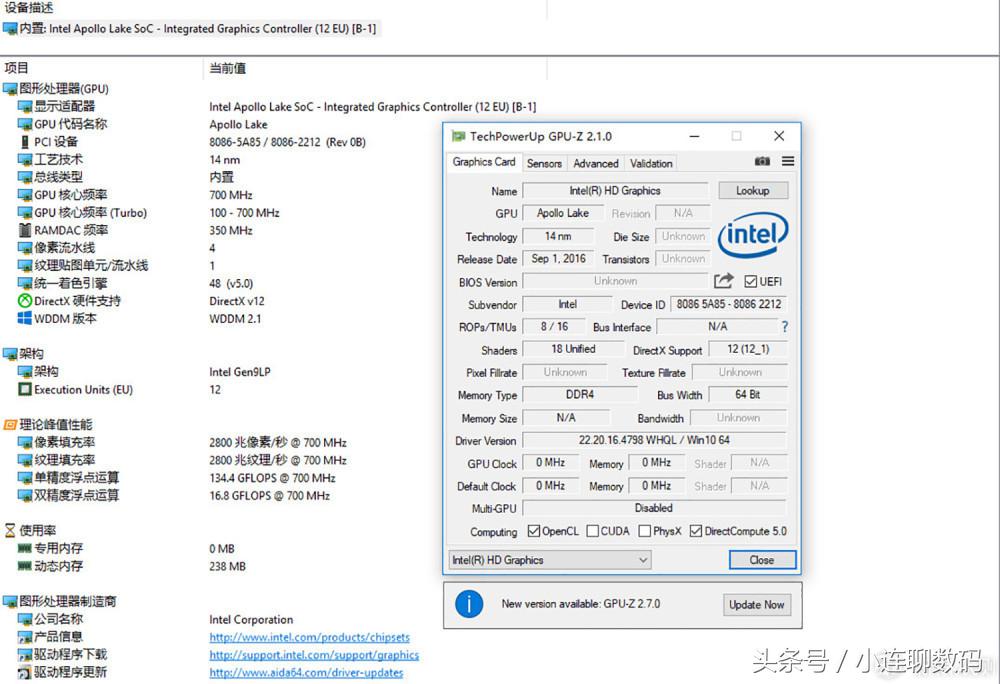Click the Execution Units (EU) row icon
The height and width of the screenshot is (684, 1000).
click(25, 389)
